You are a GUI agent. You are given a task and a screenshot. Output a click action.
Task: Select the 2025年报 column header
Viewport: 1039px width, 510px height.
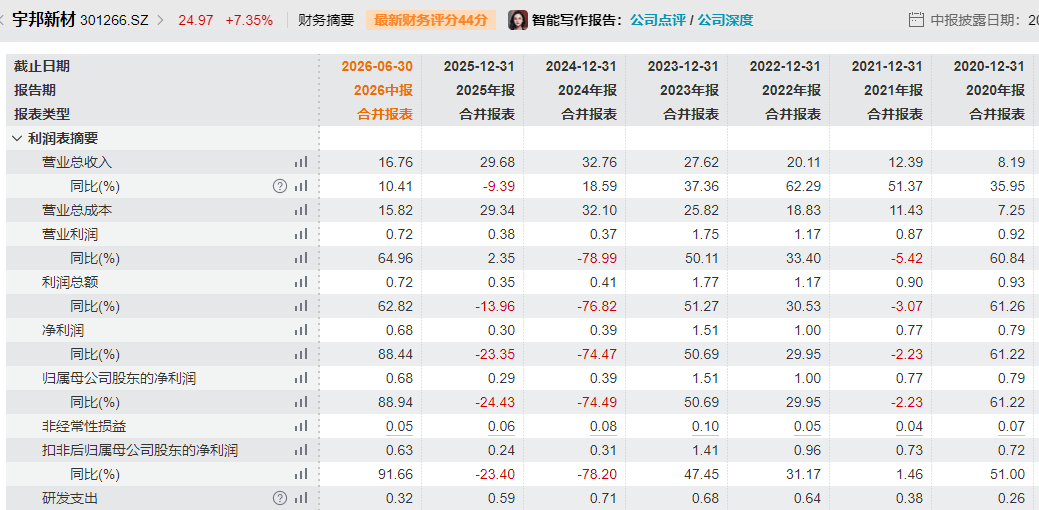click(487, 90)
